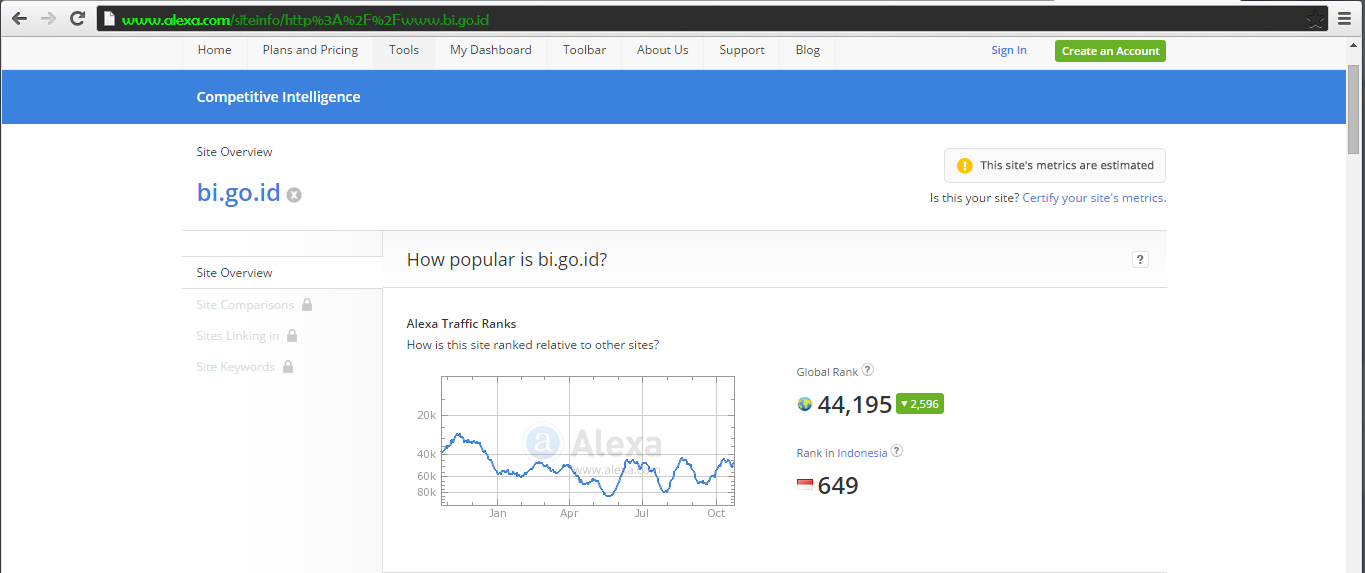Click the 'Global Rank' label
This screenshot has width=1365, height=573.
(x=827, y=372)
